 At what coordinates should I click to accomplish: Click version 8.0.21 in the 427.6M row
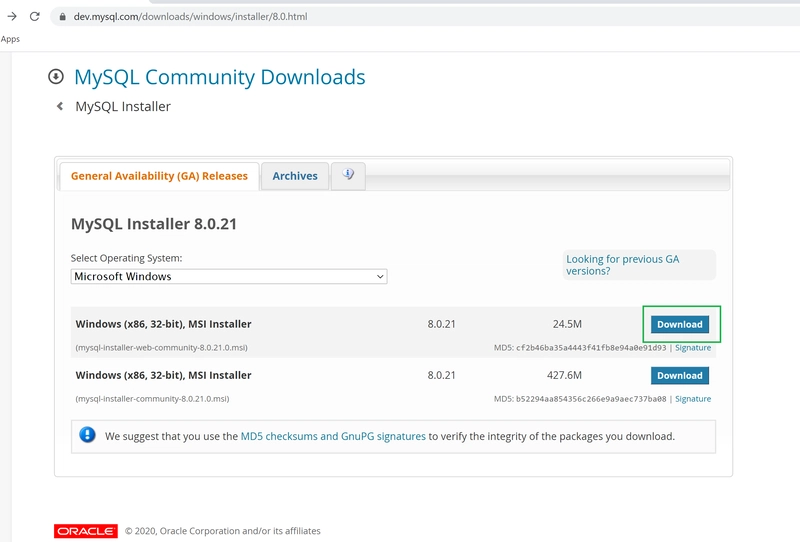441,375
